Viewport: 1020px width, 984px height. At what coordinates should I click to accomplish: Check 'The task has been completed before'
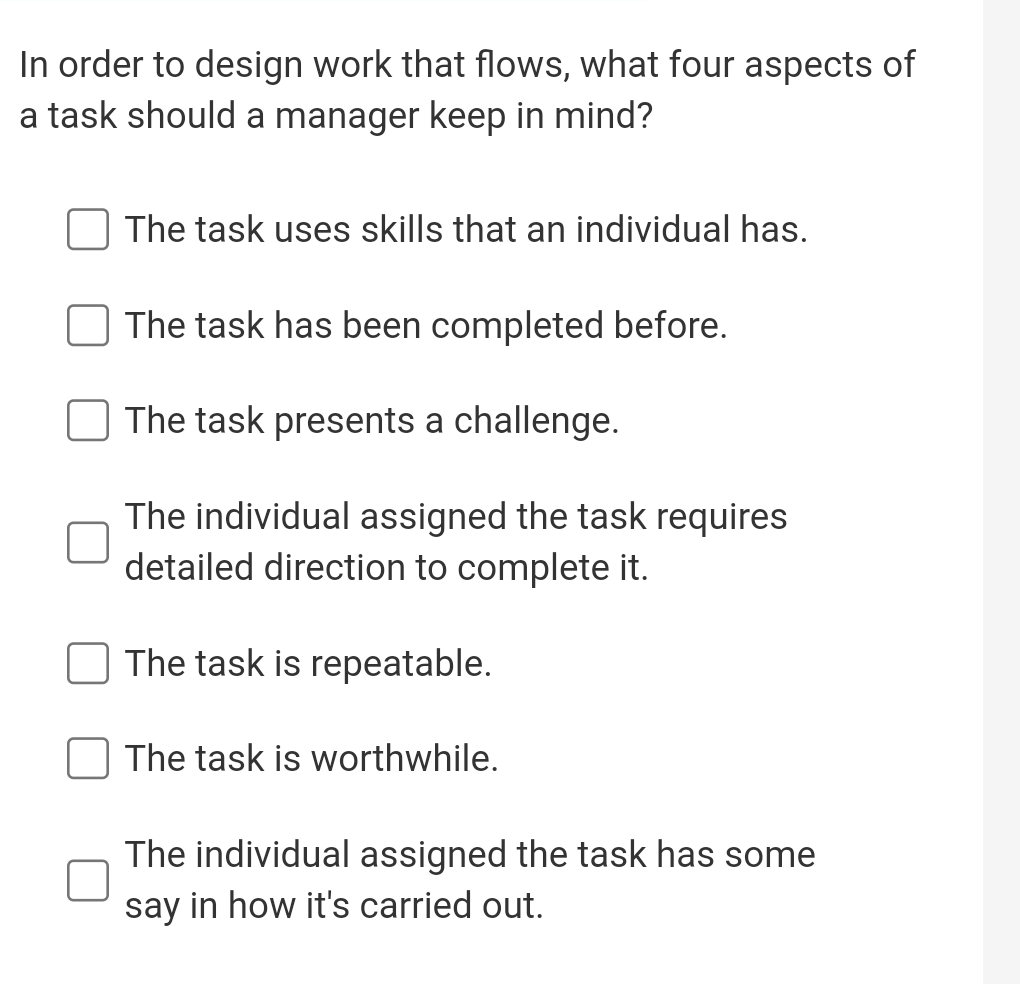(87, 324)
